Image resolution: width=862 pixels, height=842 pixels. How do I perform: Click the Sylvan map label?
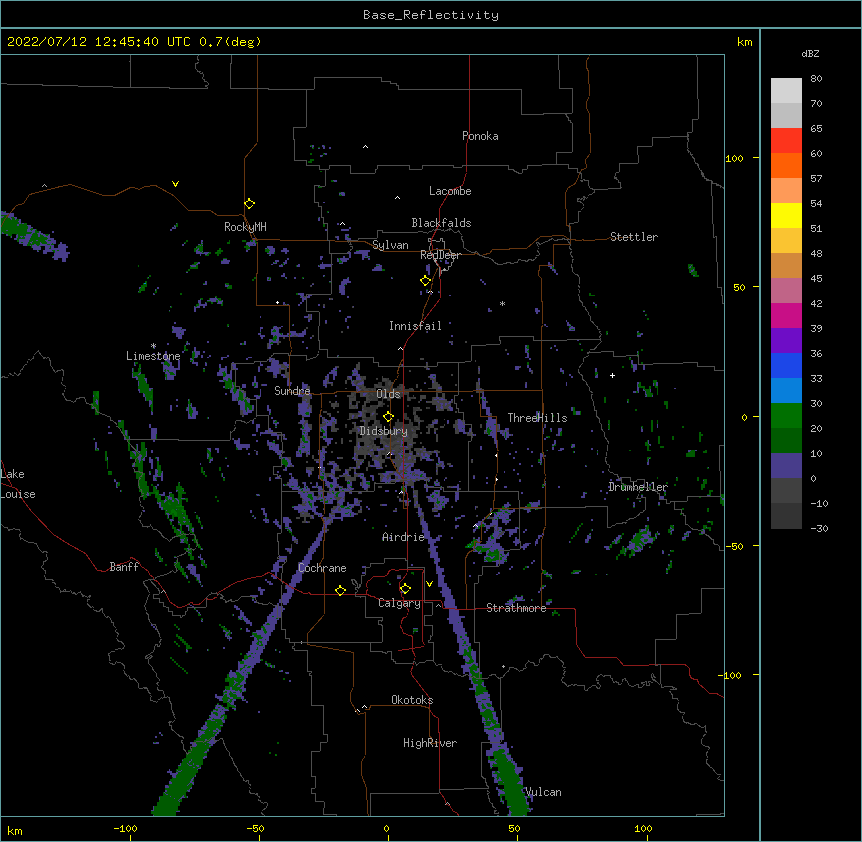[390, 245]
